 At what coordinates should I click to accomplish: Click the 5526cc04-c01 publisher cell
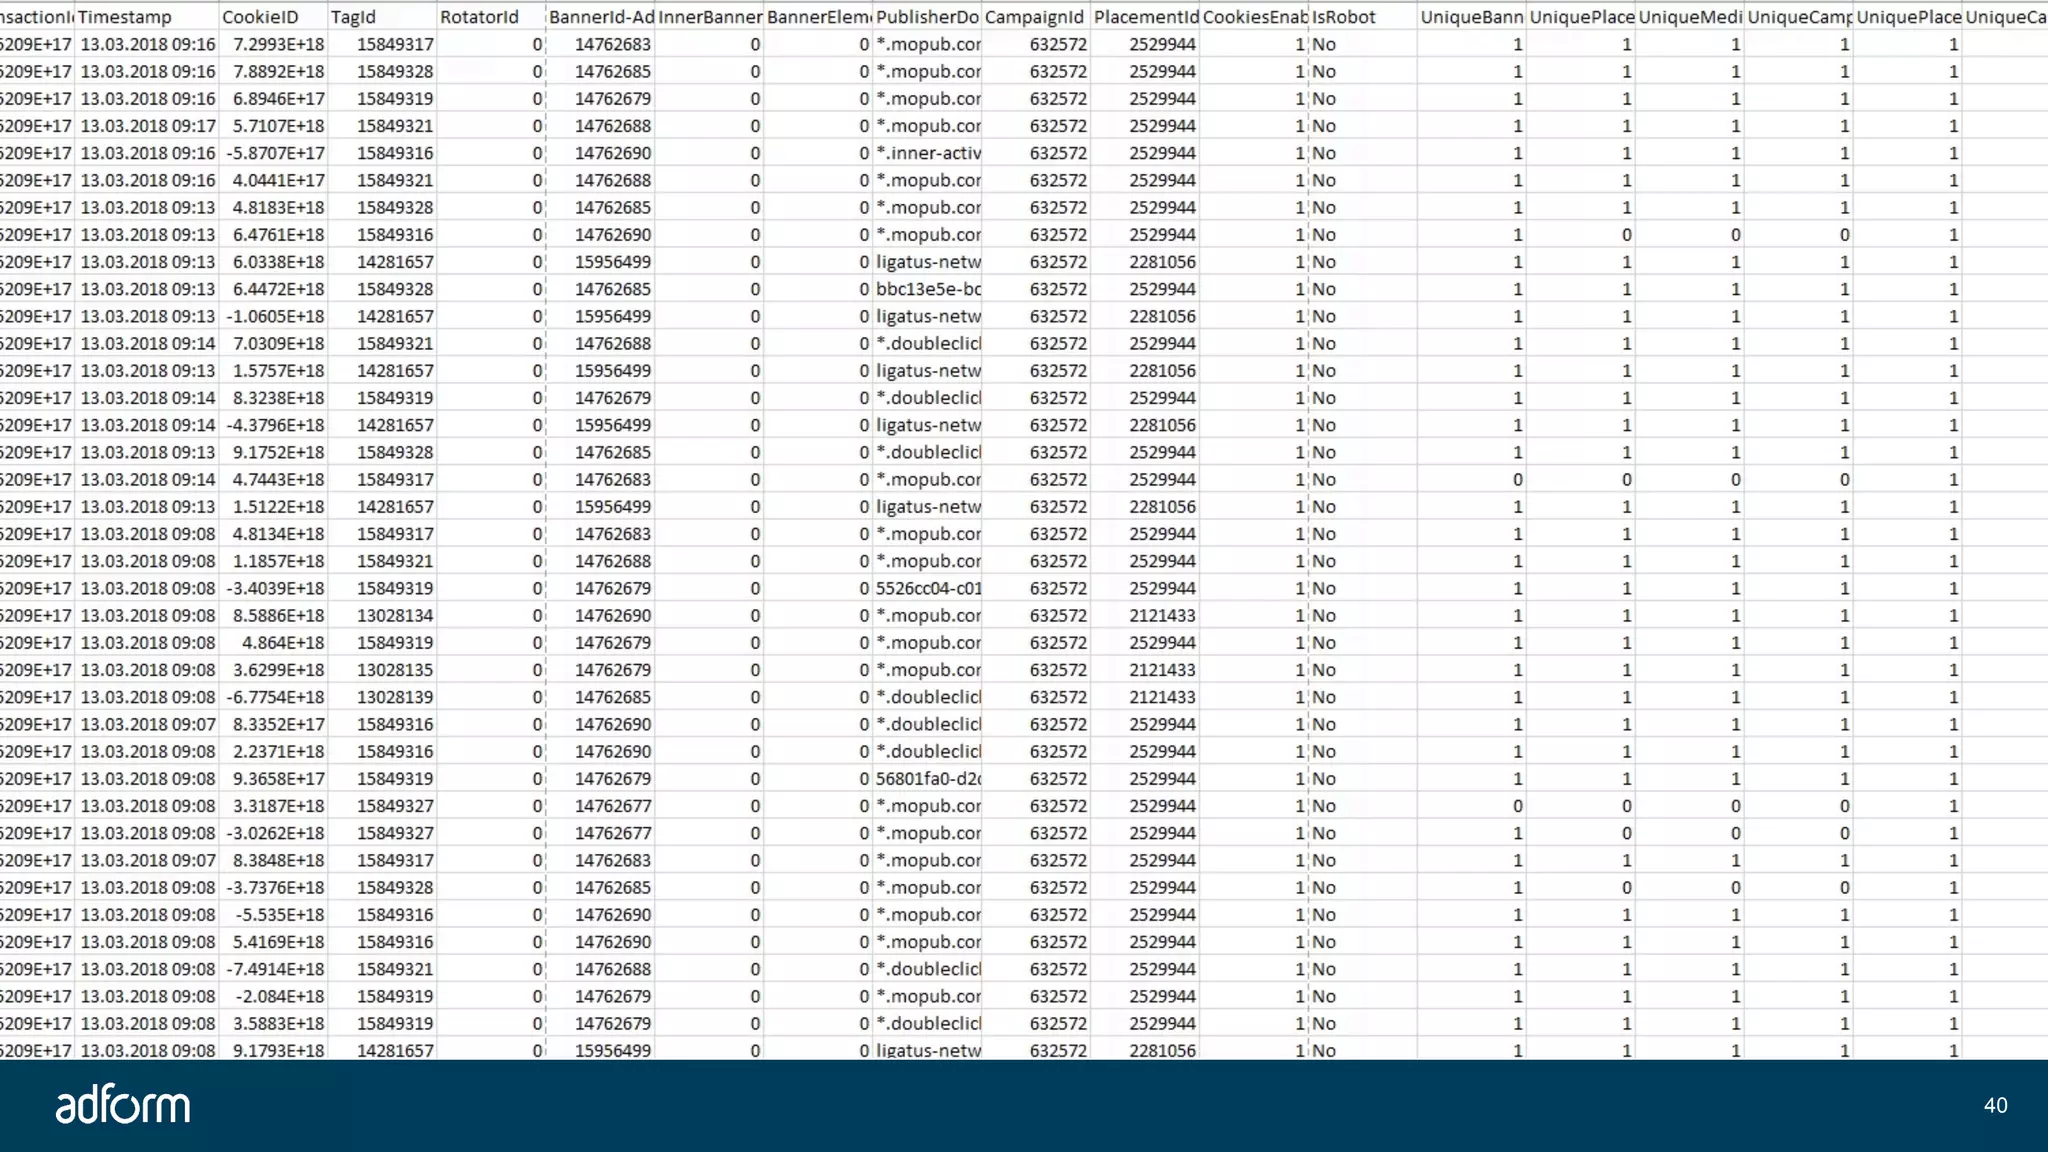coord(928,588)
